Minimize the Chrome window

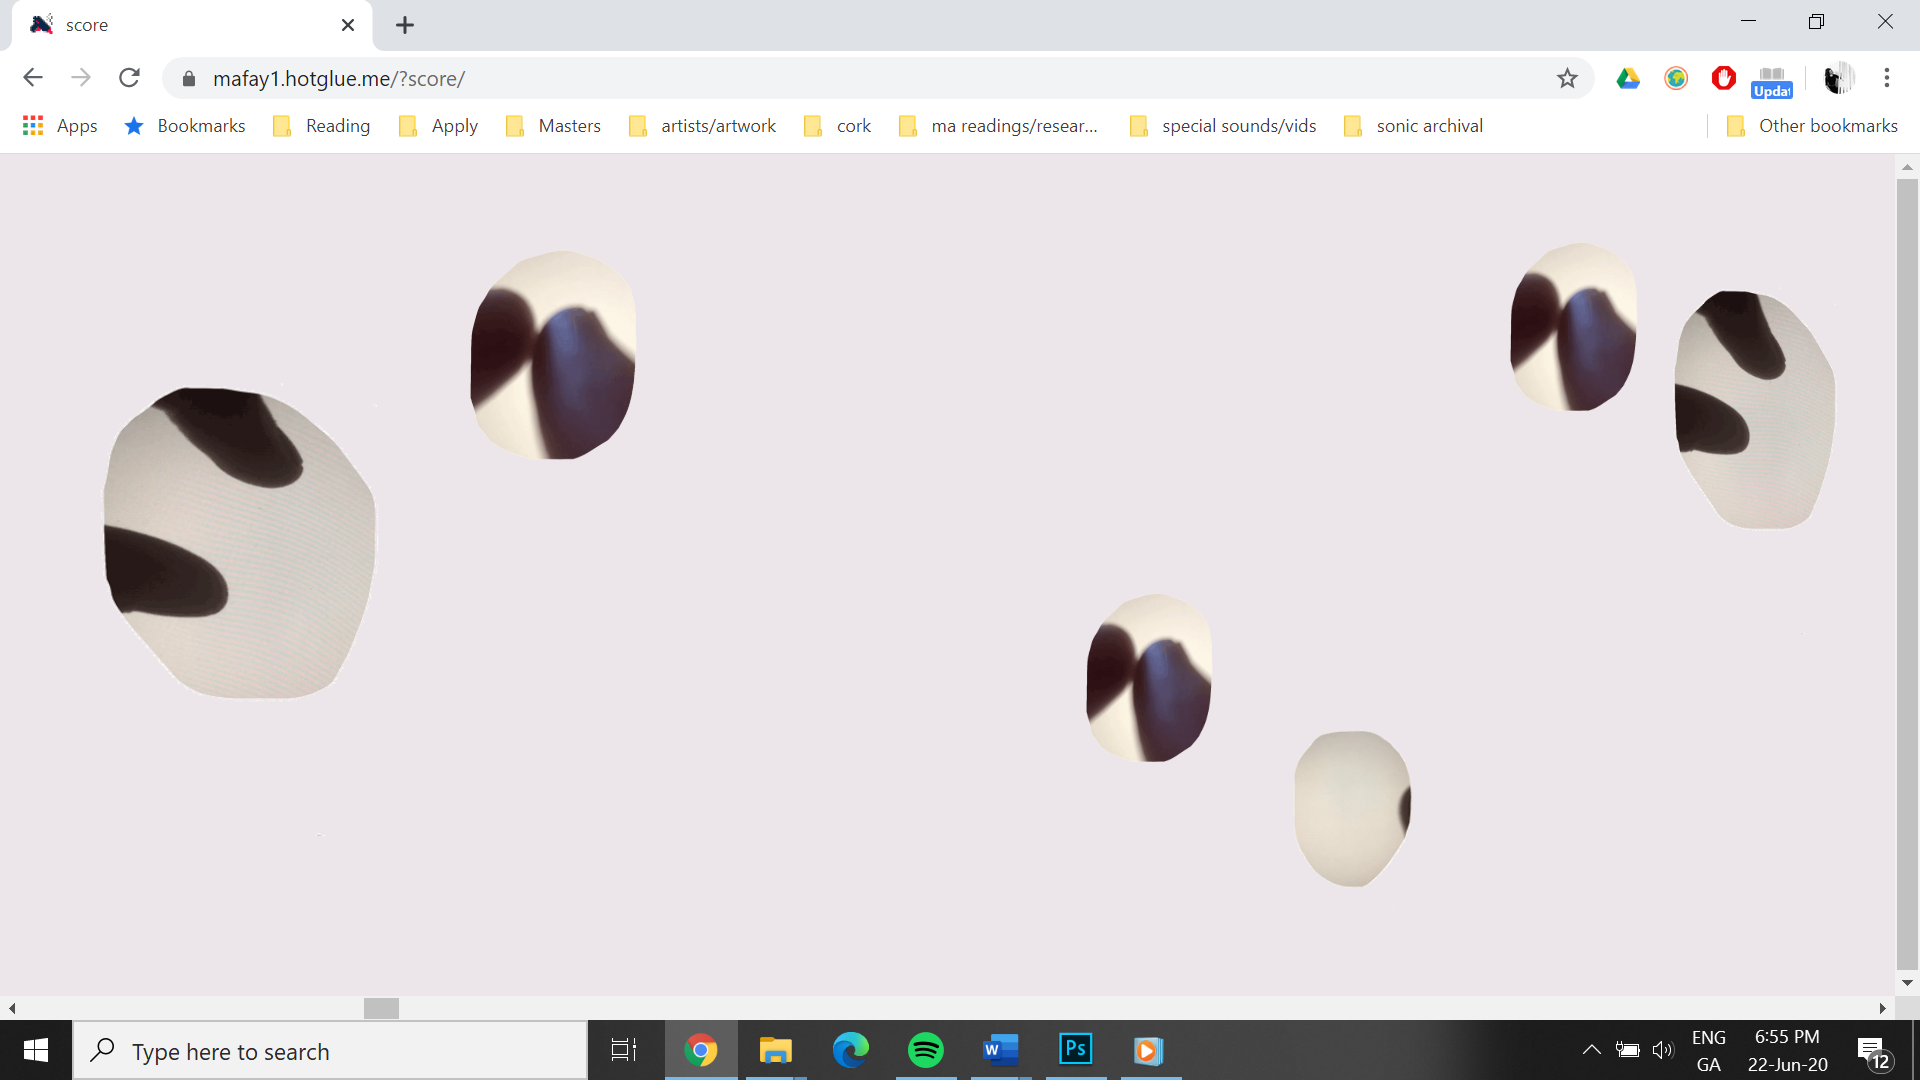pyautogui.click(x=1748, y=22)
